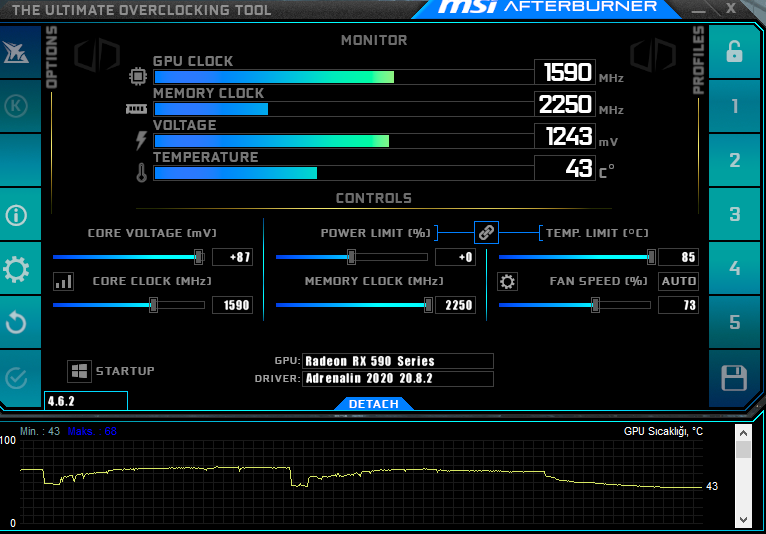
Task: Click the version 4.6.2 label
Action: [x=61, y=401]
